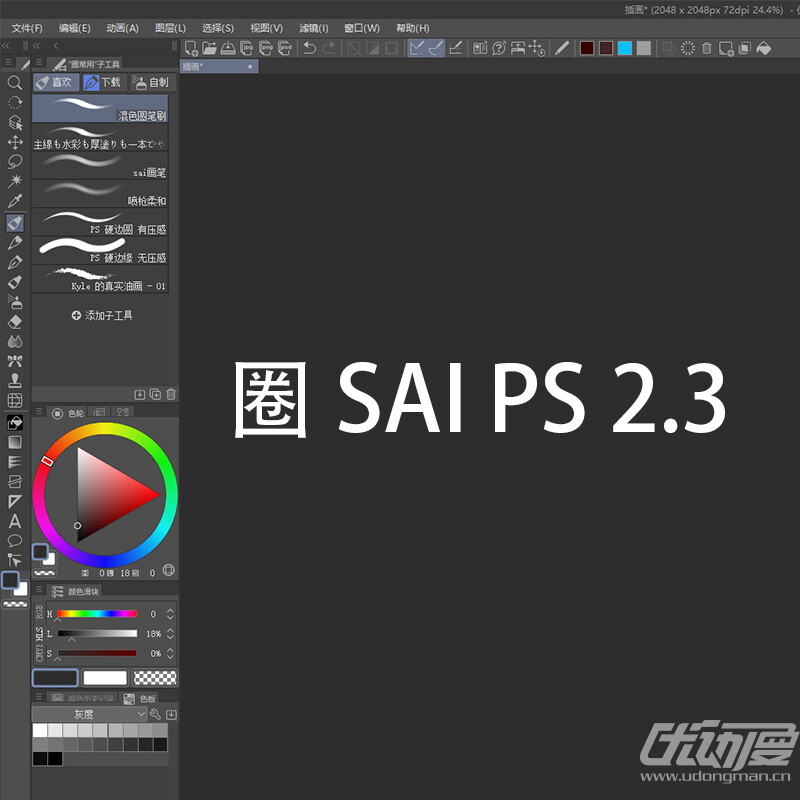Click the H hue slider
800x800 pixels.
point(96,614)
